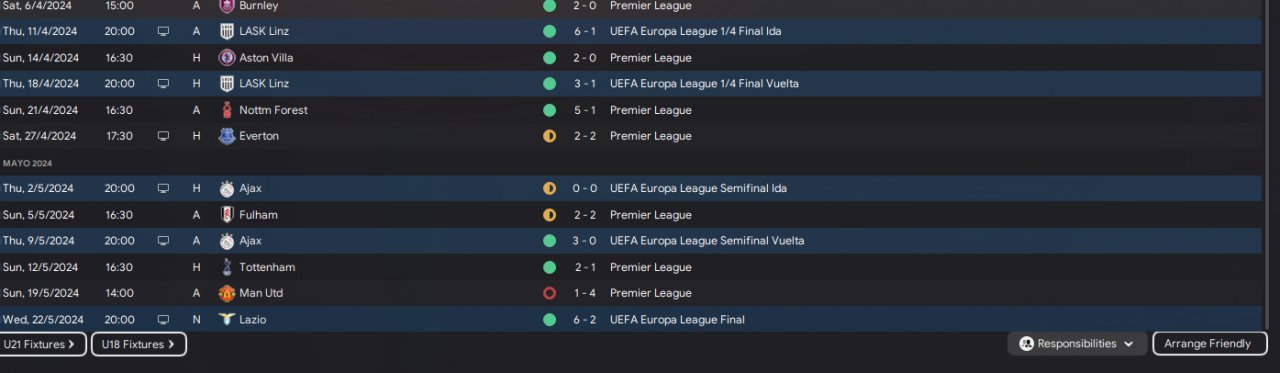Click the TV broadcast icon on Everton fixture
Screen dimensions: 1280x373
pos(163,136)
